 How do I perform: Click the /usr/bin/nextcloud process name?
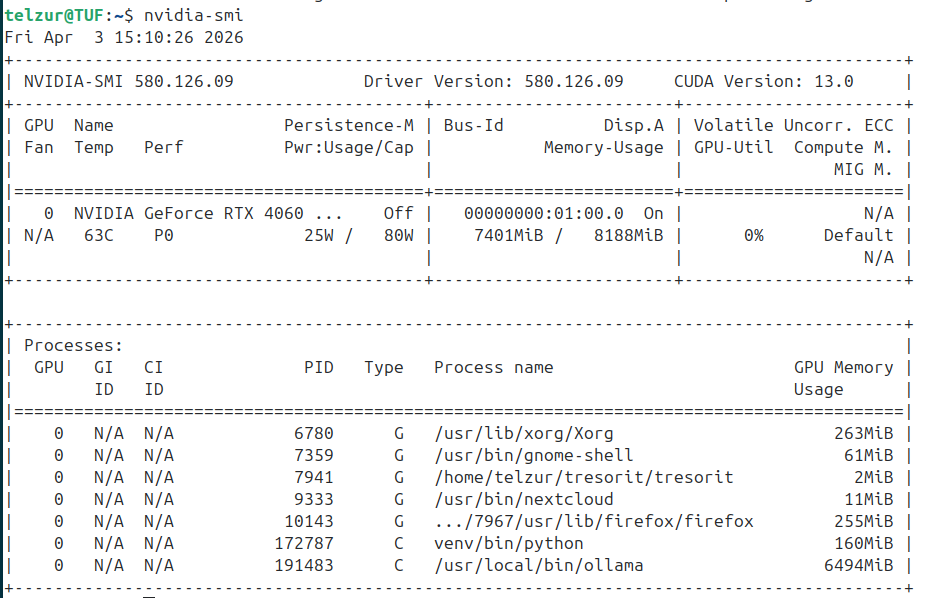pos(523,499)
